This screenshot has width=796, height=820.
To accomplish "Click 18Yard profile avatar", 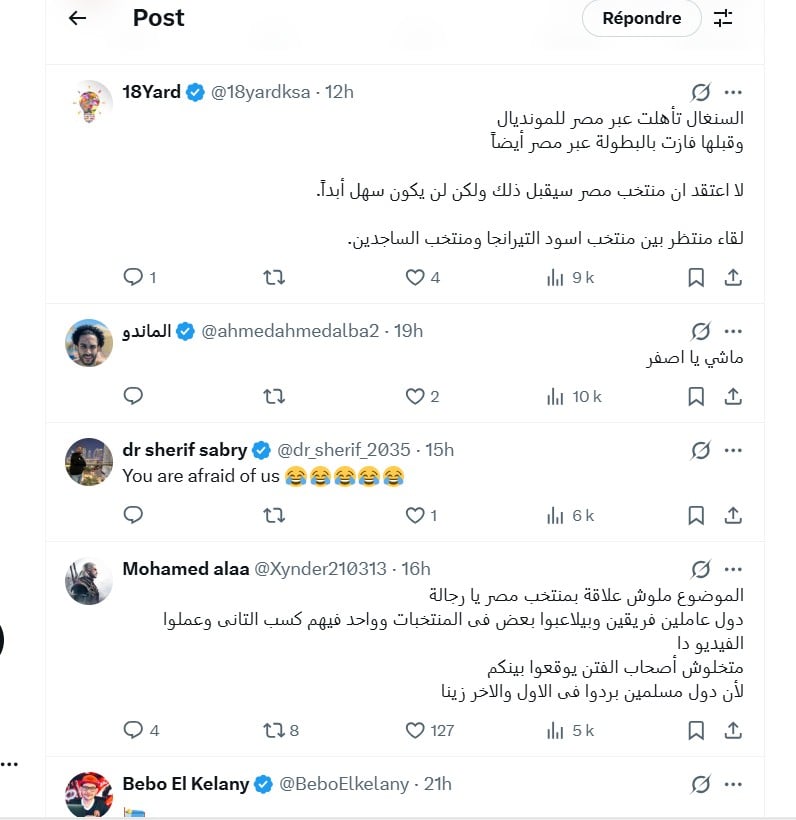I will (91, 102).
